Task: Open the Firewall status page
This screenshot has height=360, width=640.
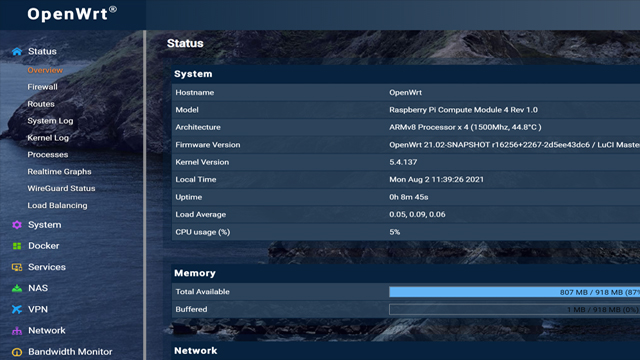Action: click(x=42, y=87)
